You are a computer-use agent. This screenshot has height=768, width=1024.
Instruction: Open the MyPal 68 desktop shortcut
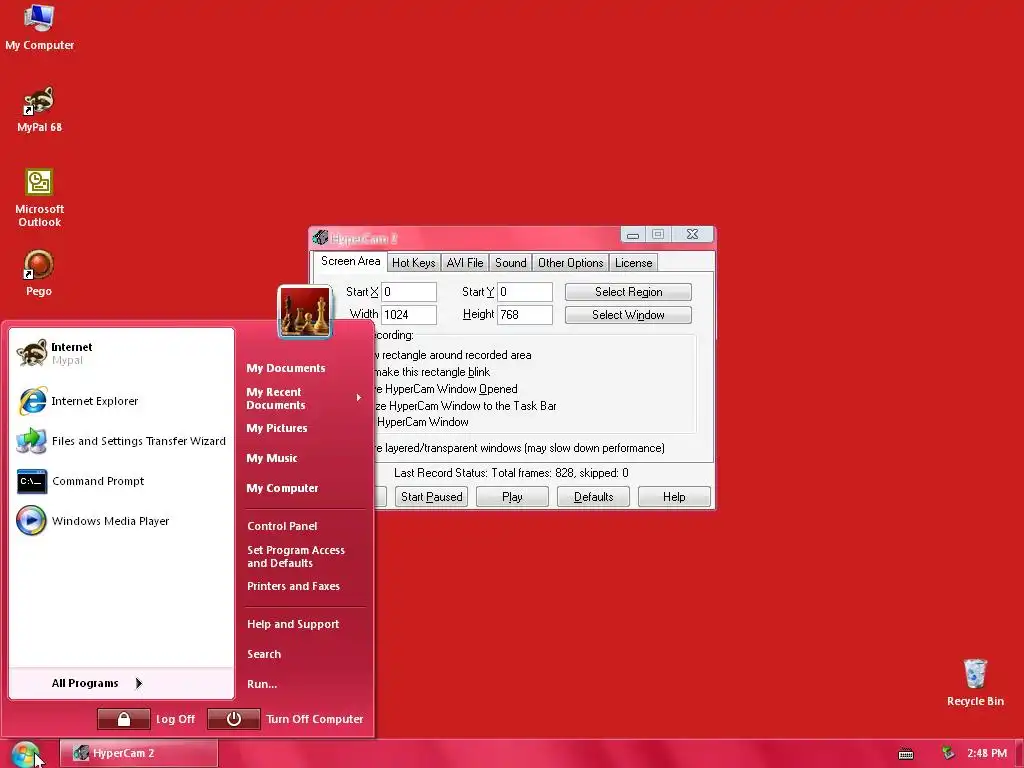tap(39, 109)
